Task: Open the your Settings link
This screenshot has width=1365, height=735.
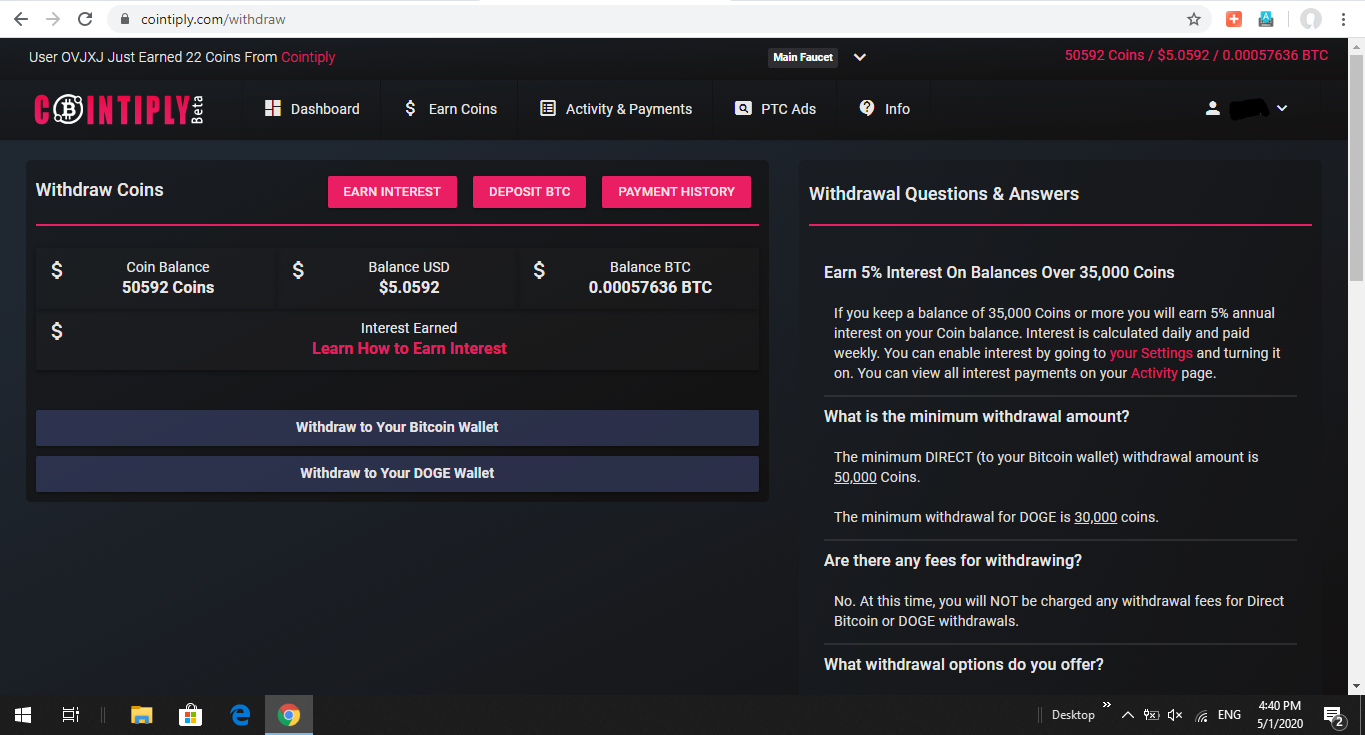Action: [x=1151, y=353]
